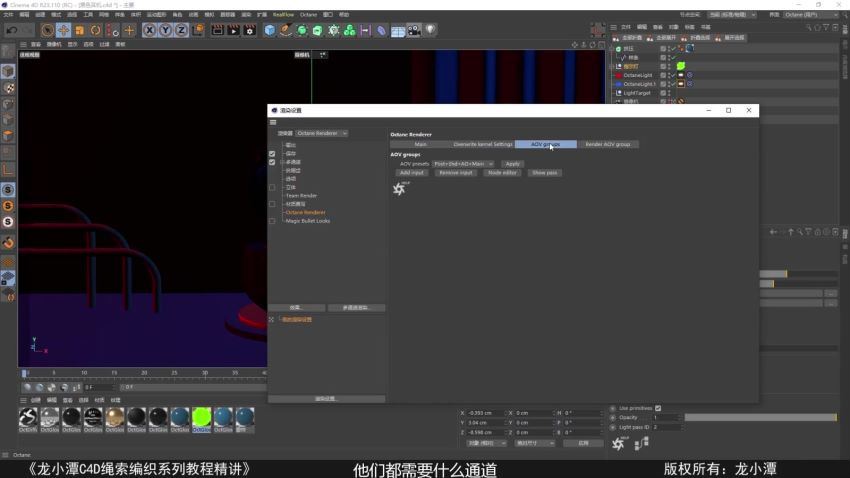
Task: Select OctaneLight.1 object in object manager
Action: [x=639, y=84]
